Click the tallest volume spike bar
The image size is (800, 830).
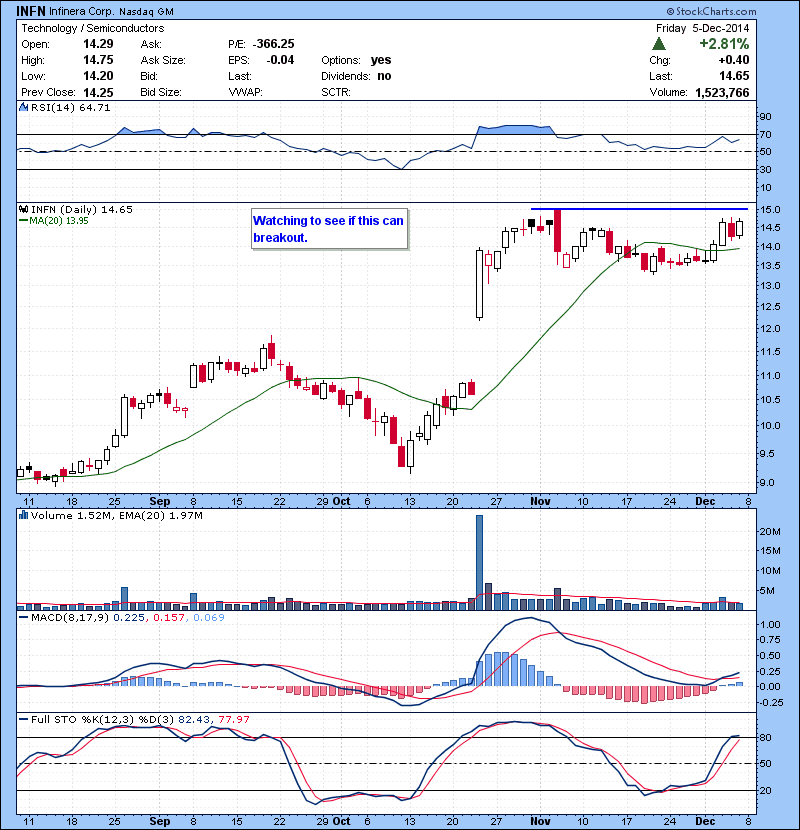click(479, 563)
